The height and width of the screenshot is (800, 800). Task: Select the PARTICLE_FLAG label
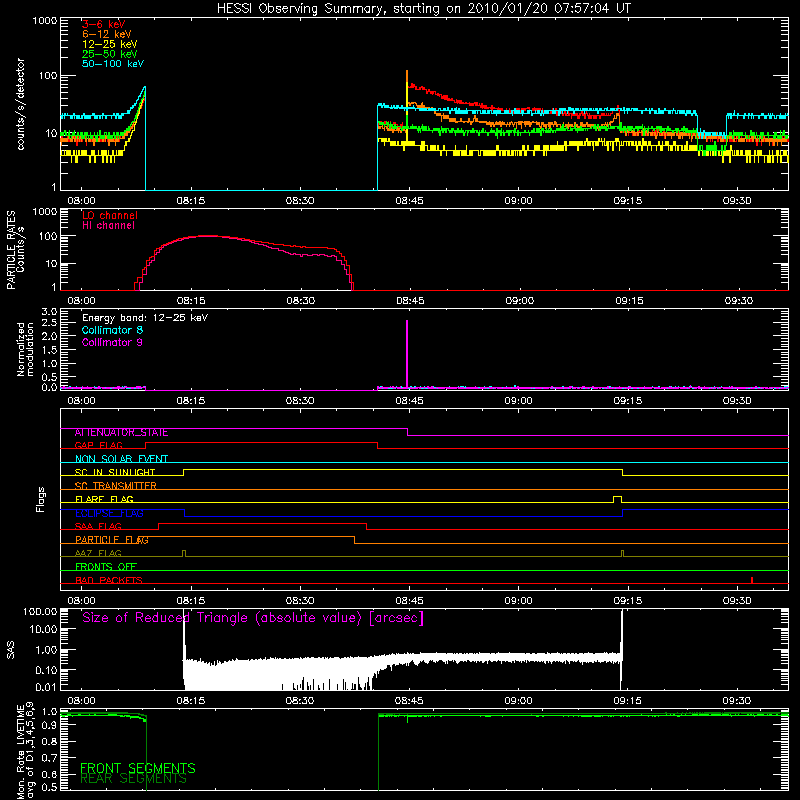112,540
